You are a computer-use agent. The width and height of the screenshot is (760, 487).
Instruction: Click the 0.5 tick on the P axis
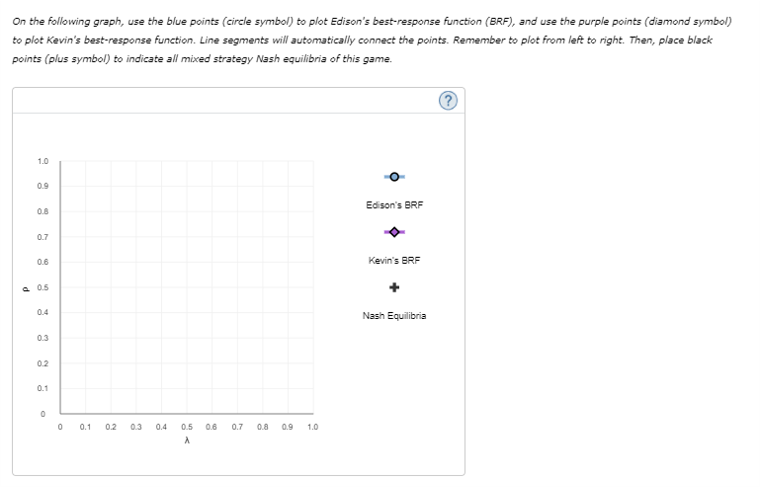[43, 287]
